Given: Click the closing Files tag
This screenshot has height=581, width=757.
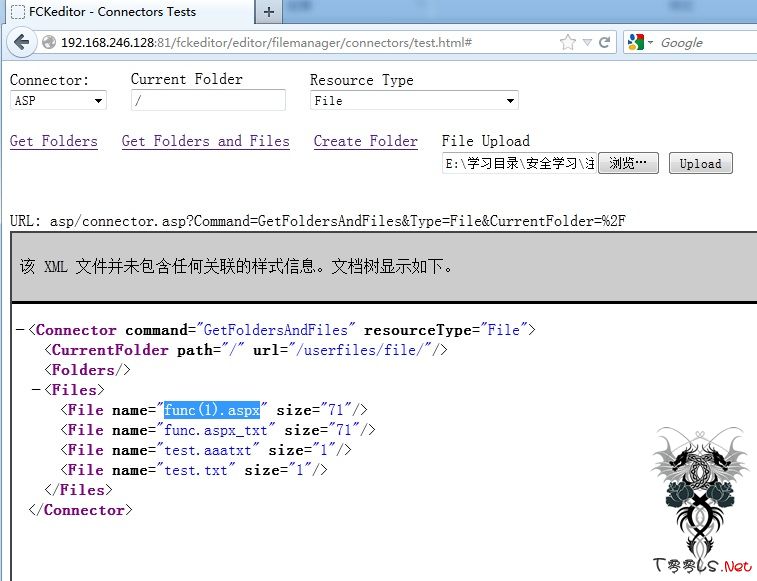Looking at the screenshot, I should 78,490.
